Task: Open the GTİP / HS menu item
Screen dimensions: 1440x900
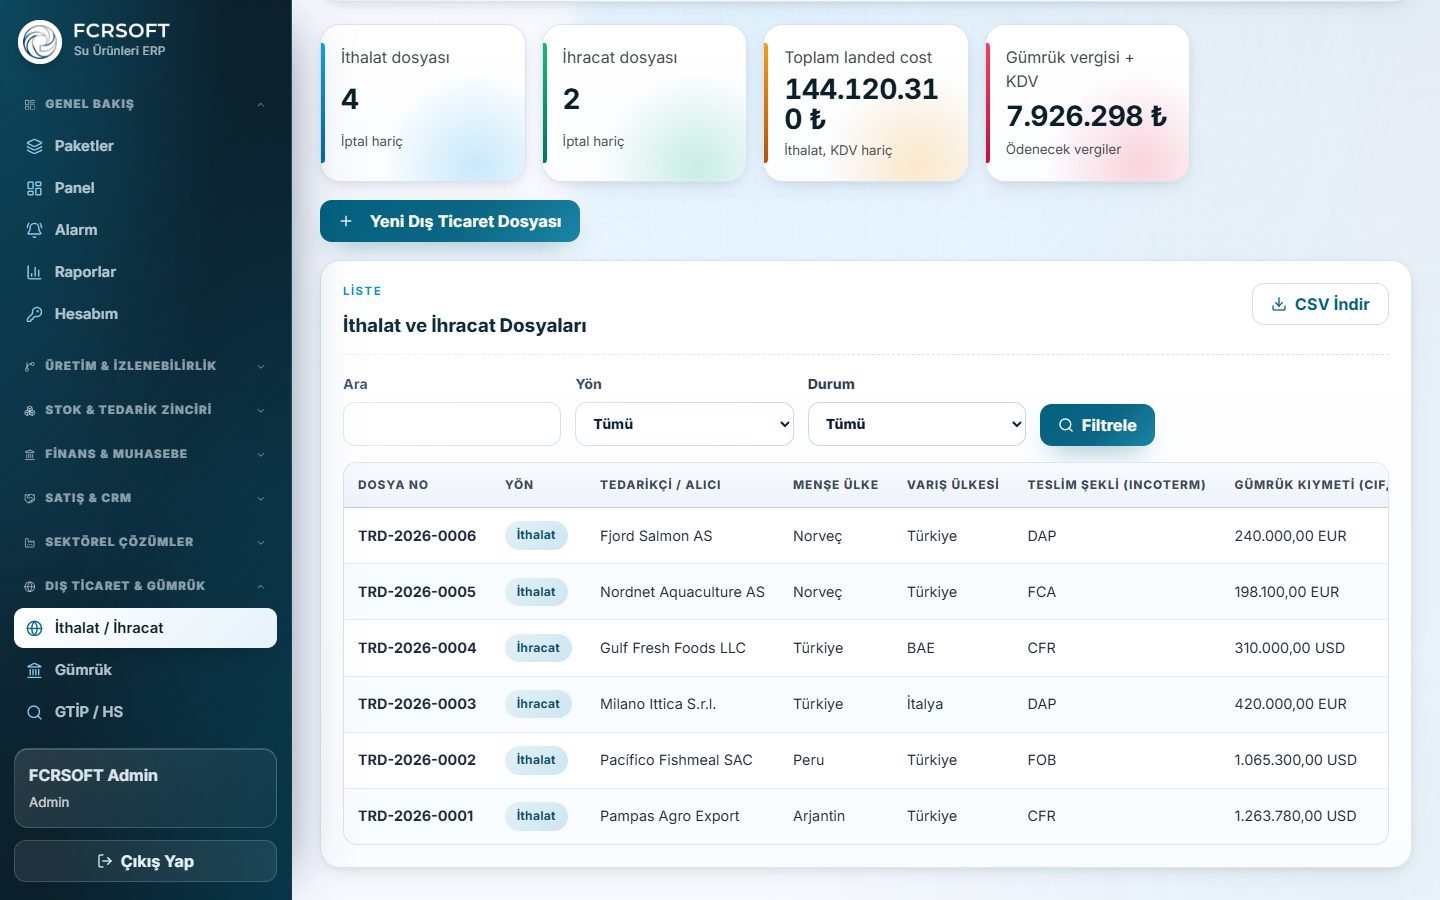Action: point(145,712)
